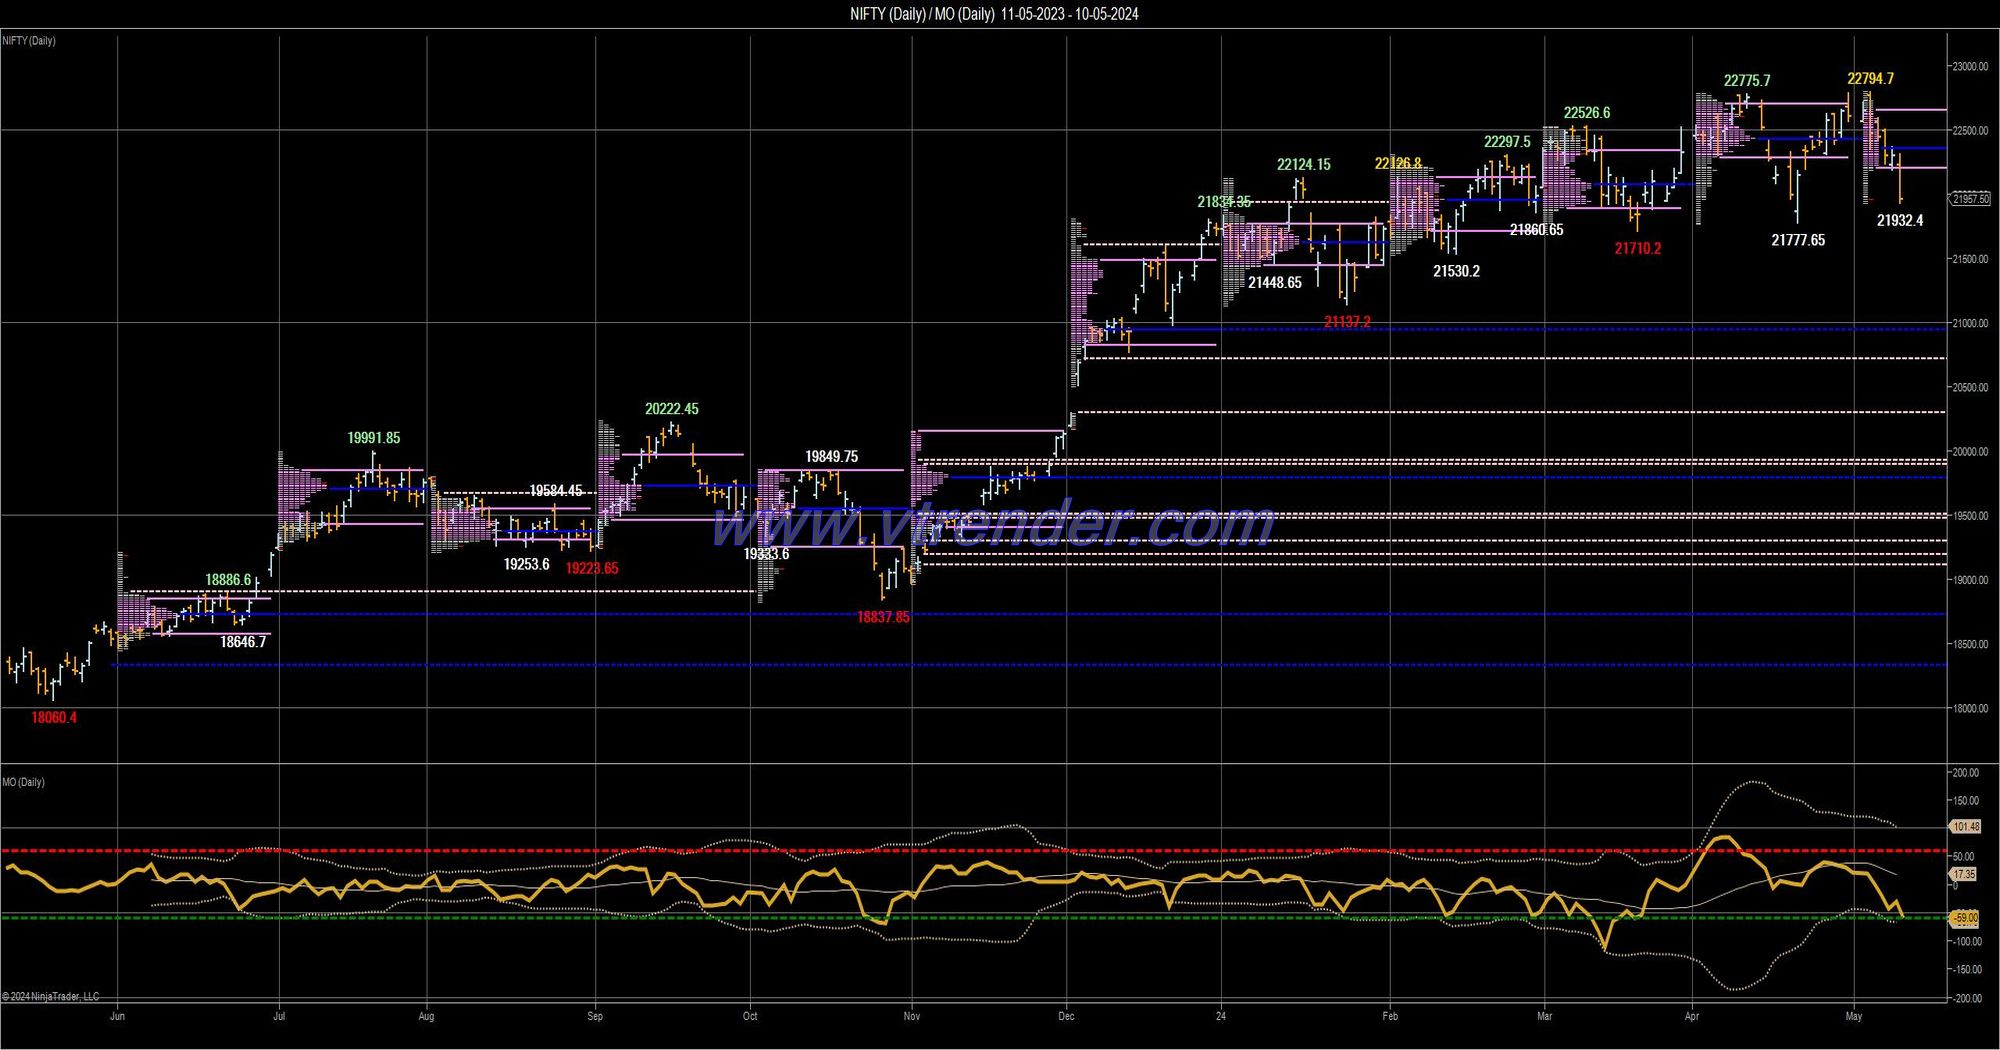
Task: Click the Oct label on time axis
Action: point(750,1016)
